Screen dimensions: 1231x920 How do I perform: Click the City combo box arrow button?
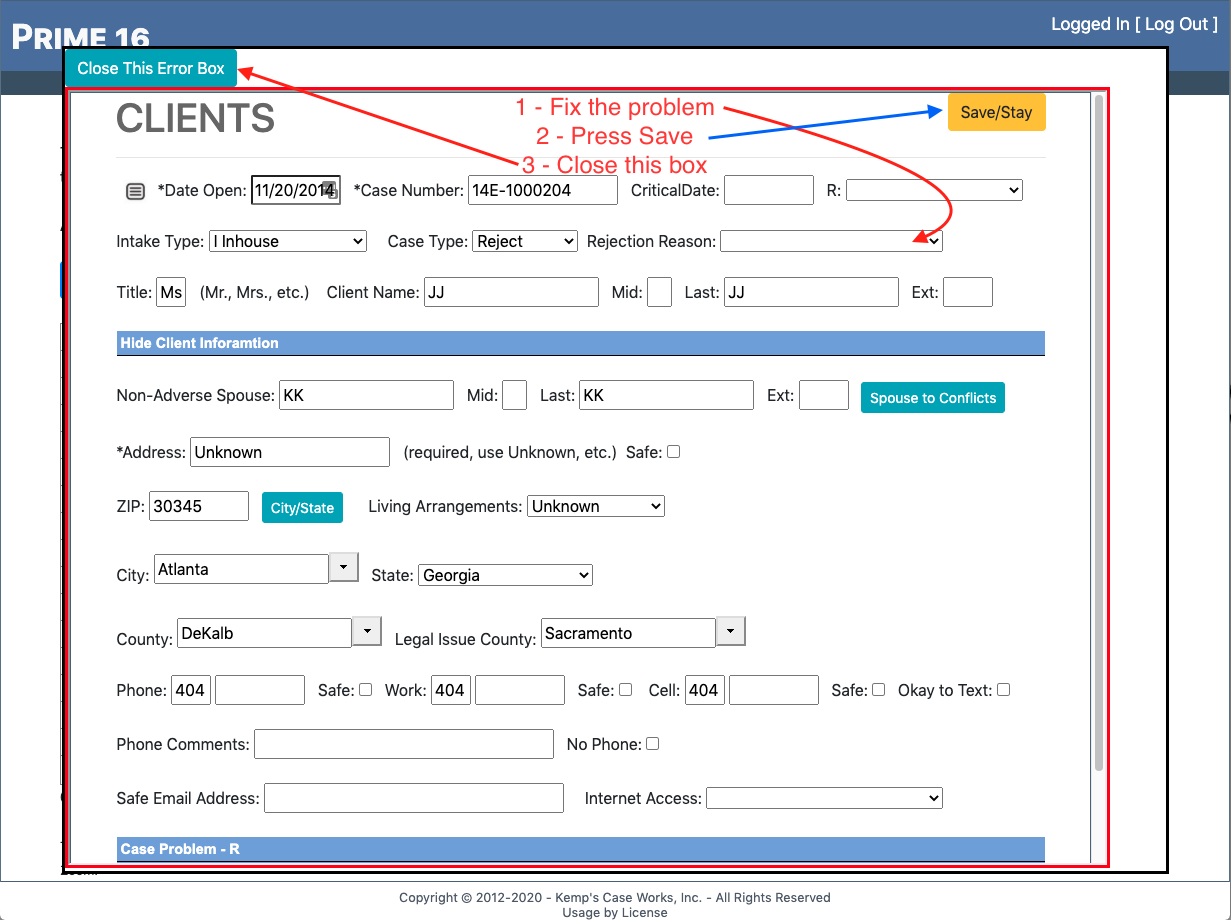pyautogui.click(x=343, y=568)
